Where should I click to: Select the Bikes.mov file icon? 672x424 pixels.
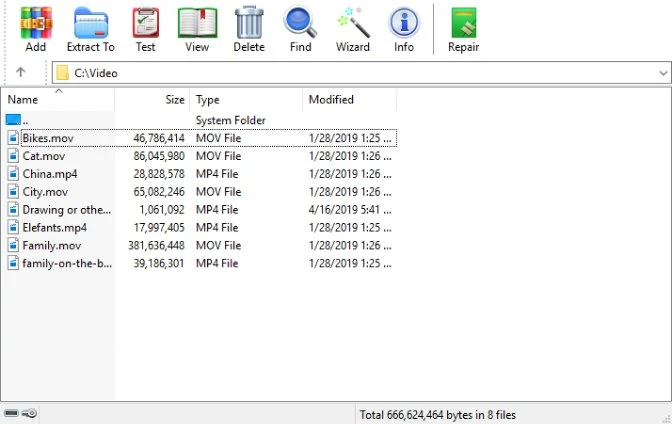click(13, 138)
